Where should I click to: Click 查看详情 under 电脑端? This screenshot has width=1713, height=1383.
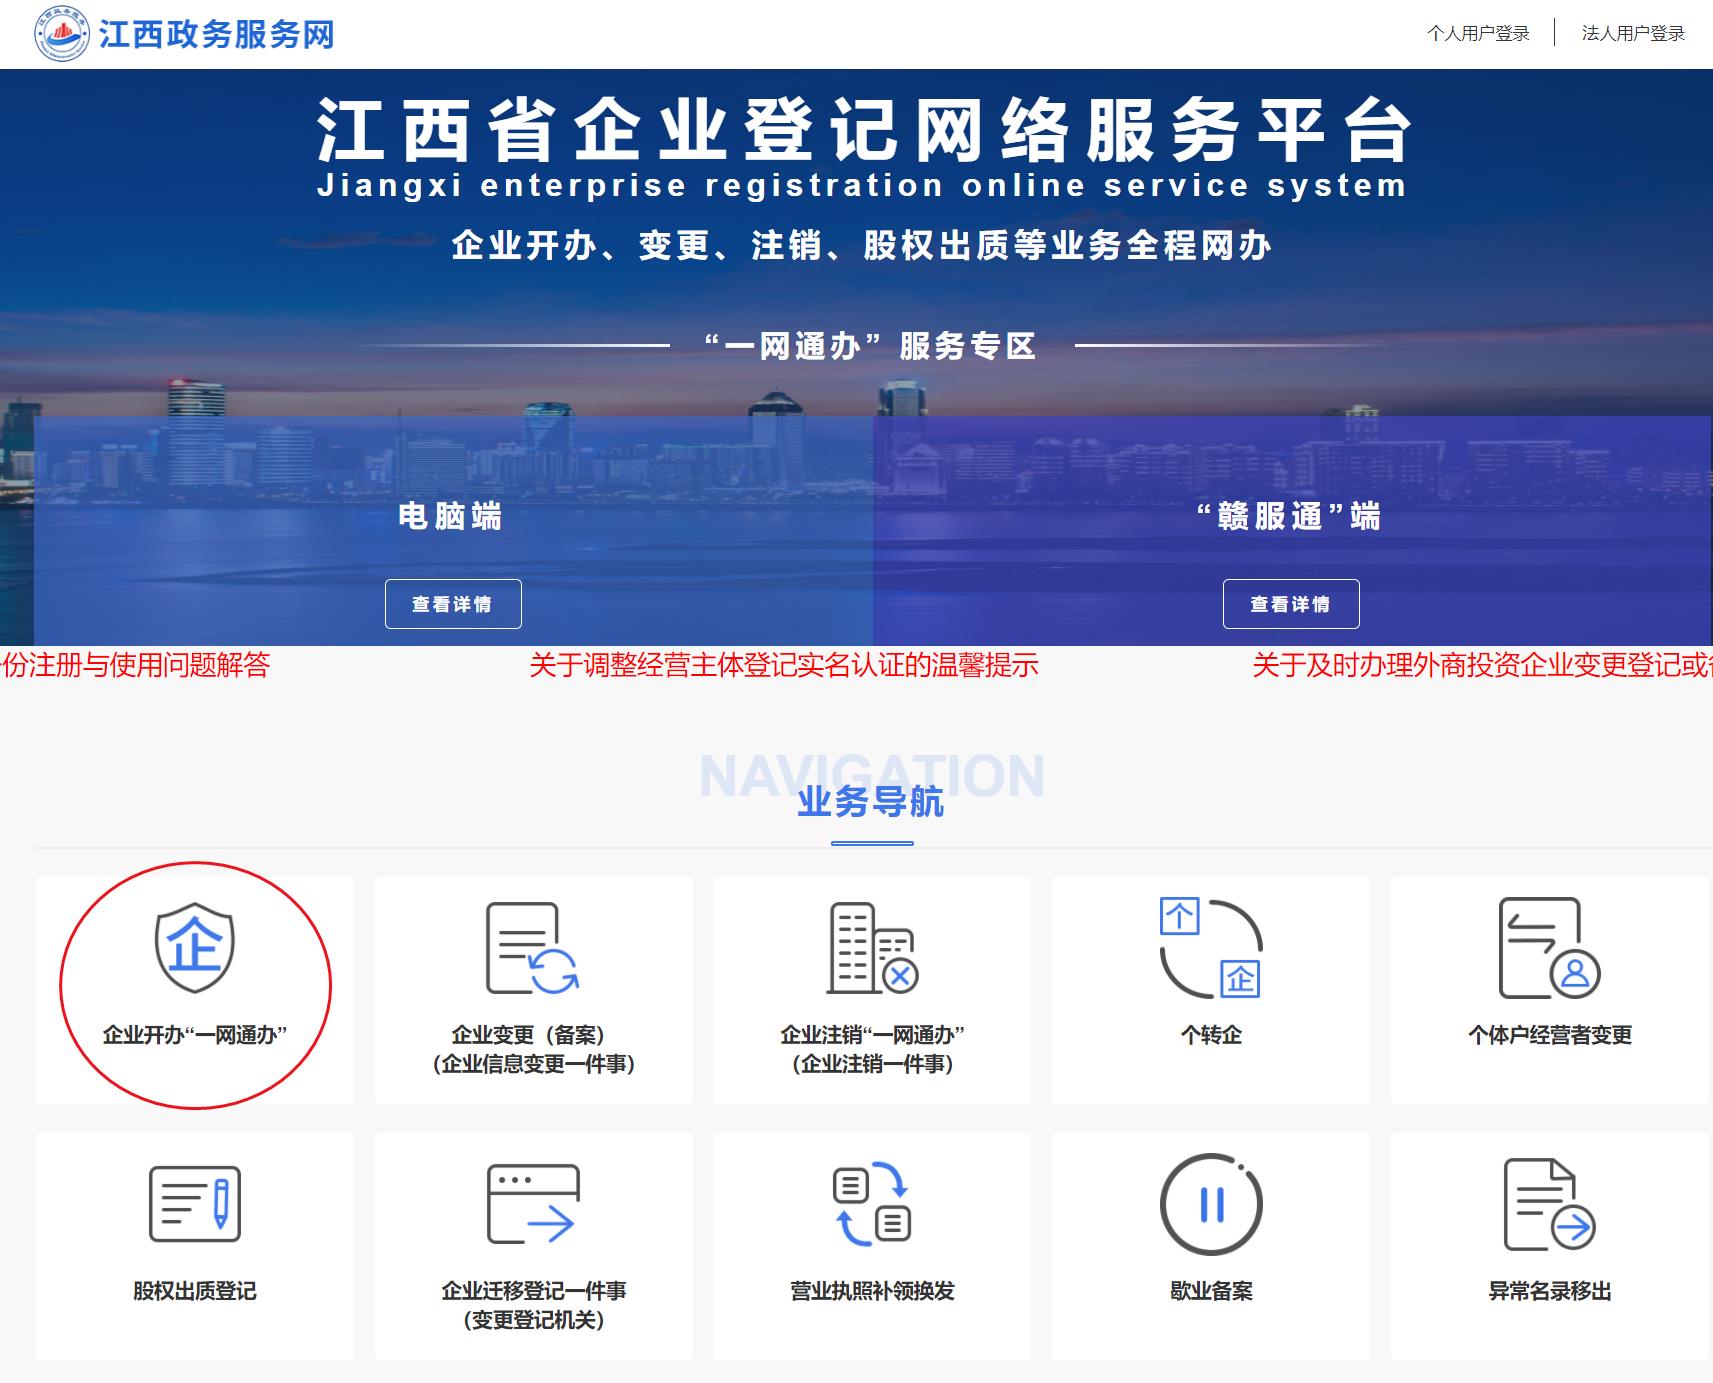pos(453,603)
